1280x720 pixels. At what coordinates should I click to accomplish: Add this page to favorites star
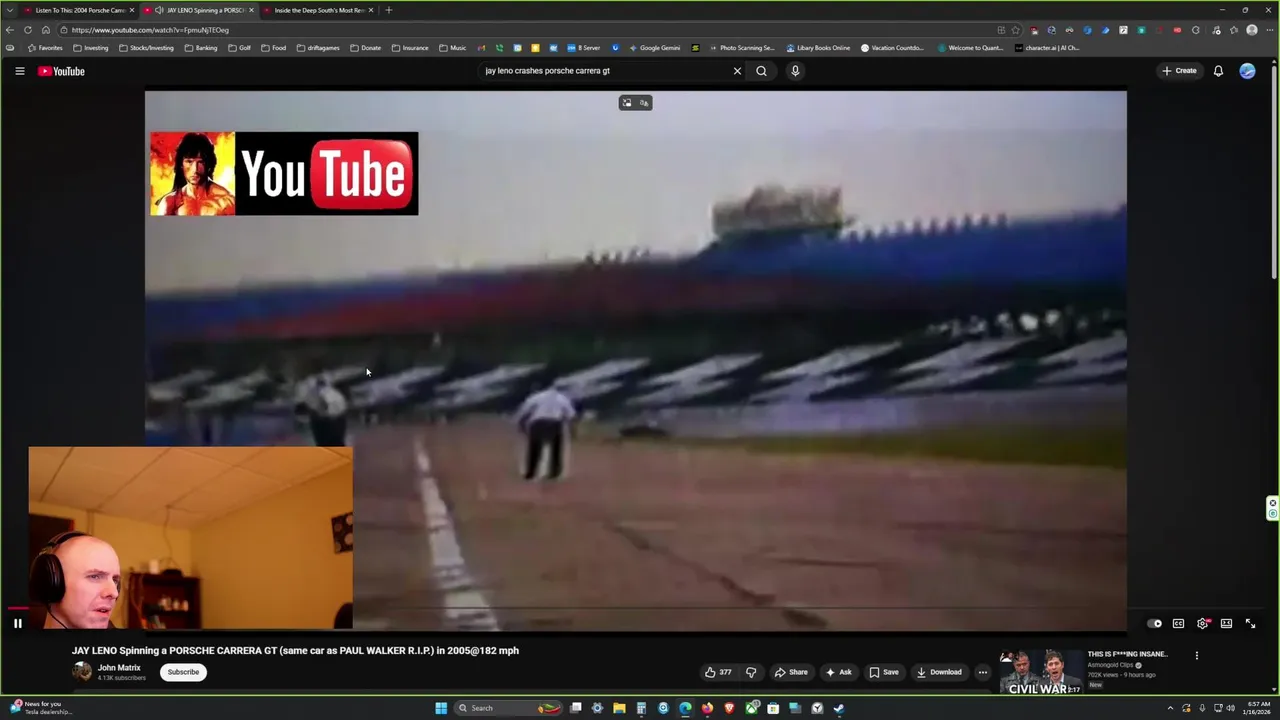[1015, 30]
